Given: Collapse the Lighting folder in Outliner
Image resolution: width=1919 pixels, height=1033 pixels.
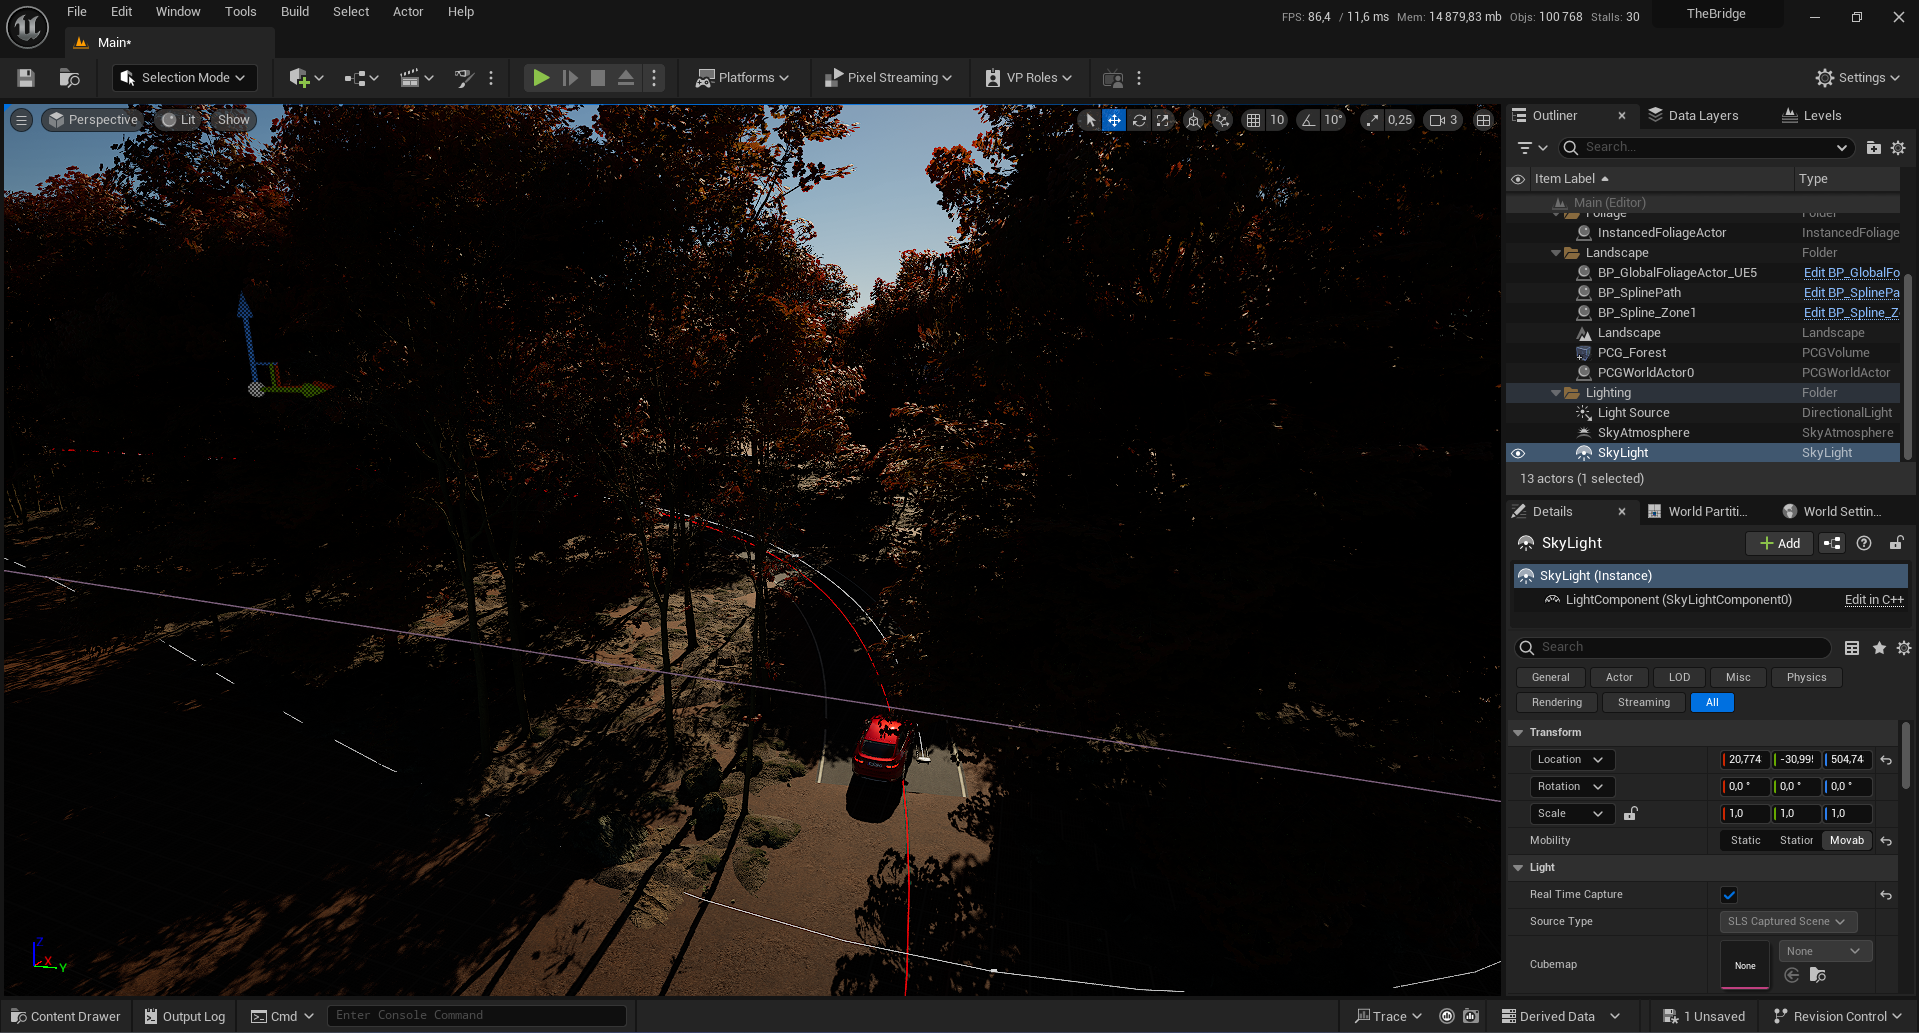Looking at the screenshot, I should (1555, 393).
